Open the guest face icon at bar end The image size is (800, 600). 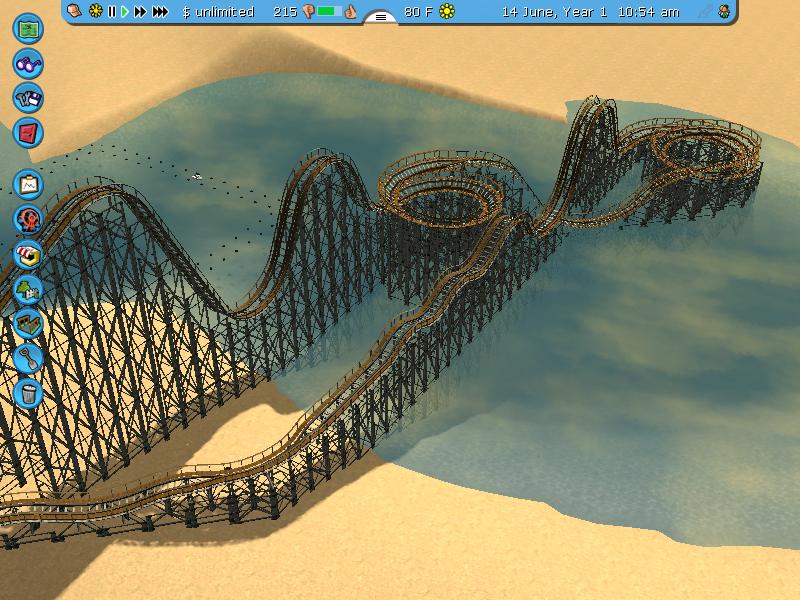[x=724, y=11]
